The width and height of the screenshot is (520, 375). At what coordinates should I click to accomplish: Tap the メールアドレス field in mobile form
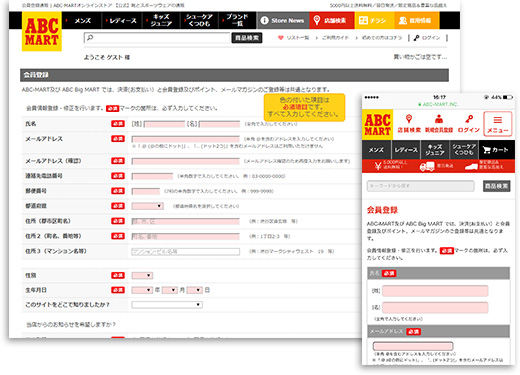tap(413, 346)
